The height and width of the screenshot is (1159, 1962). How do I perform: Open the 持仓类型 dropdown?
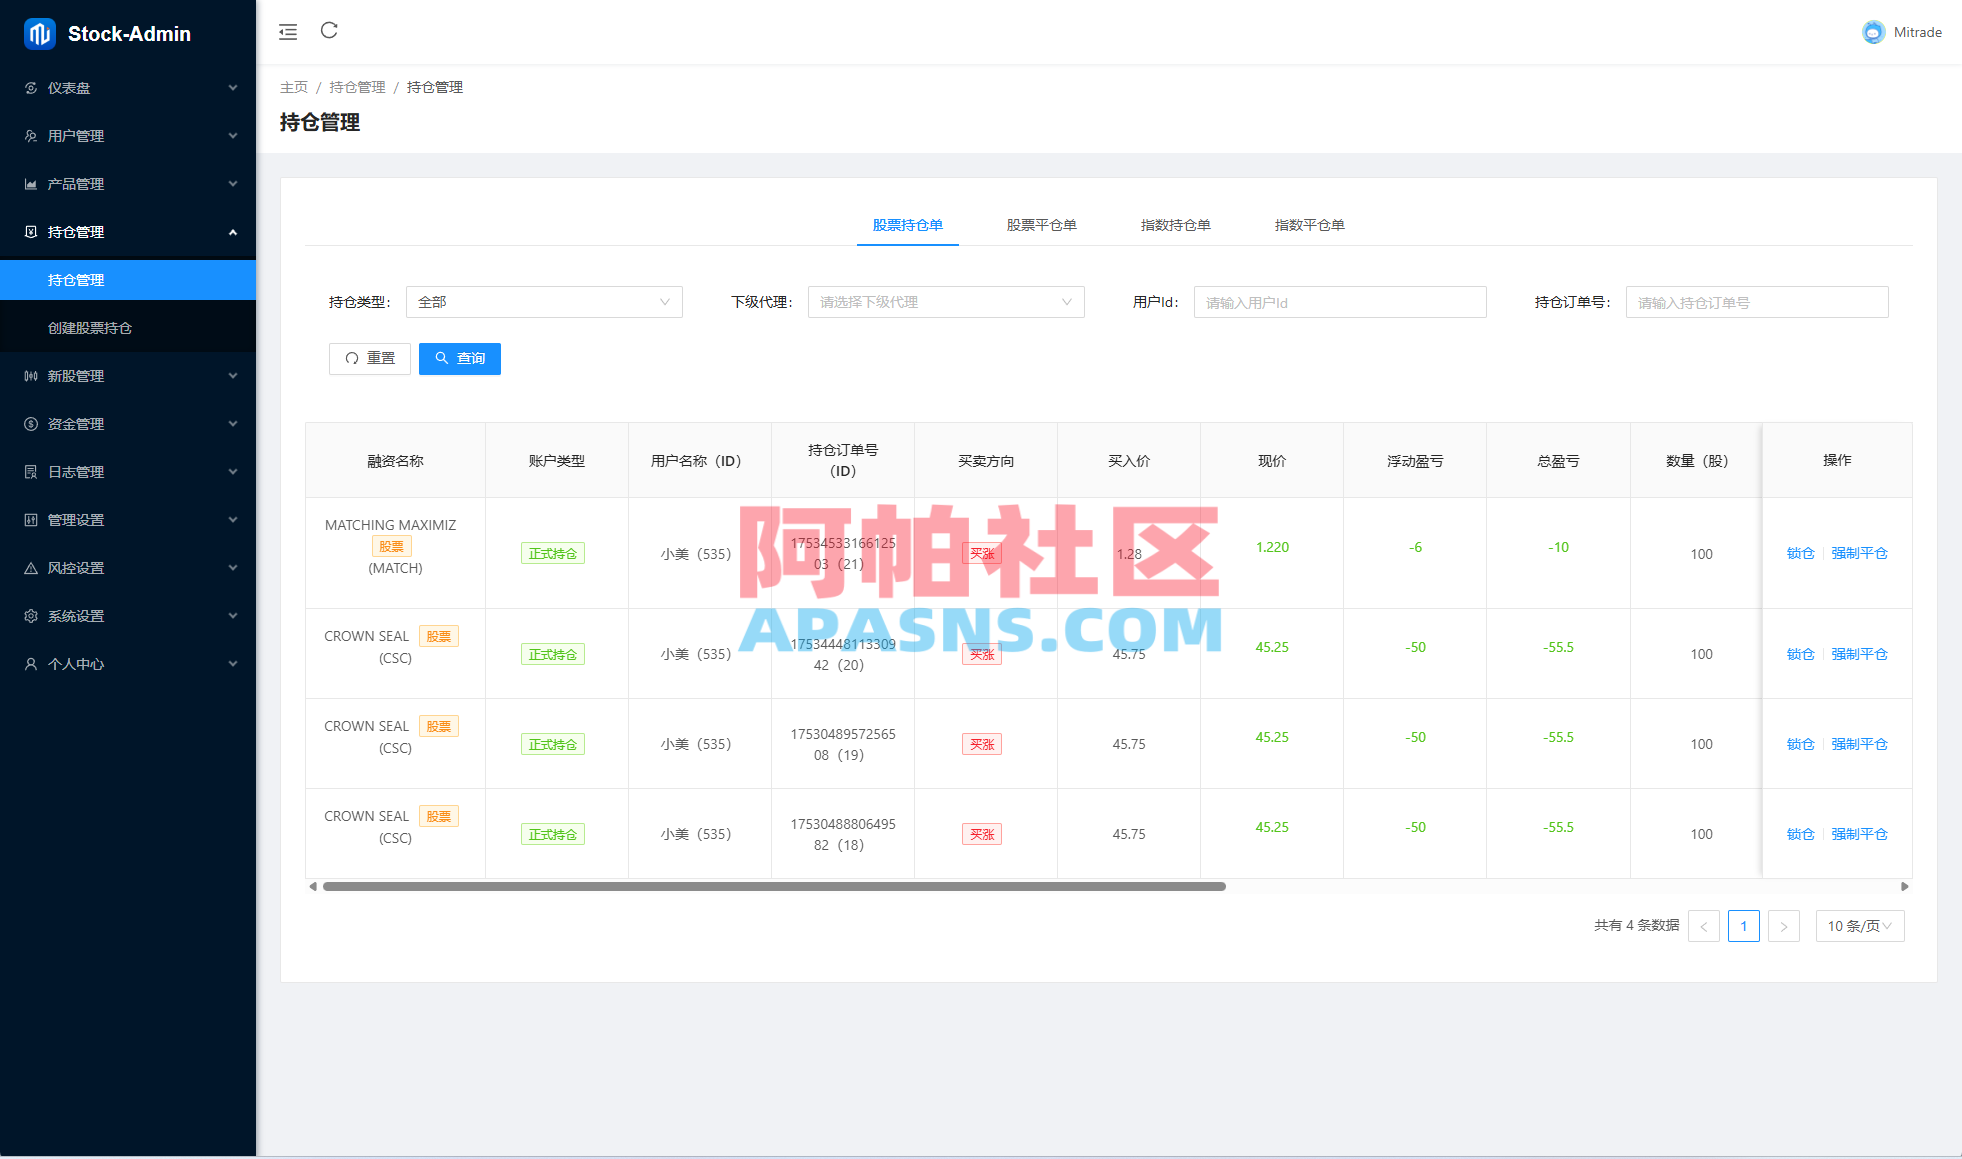tap(544, 302)
